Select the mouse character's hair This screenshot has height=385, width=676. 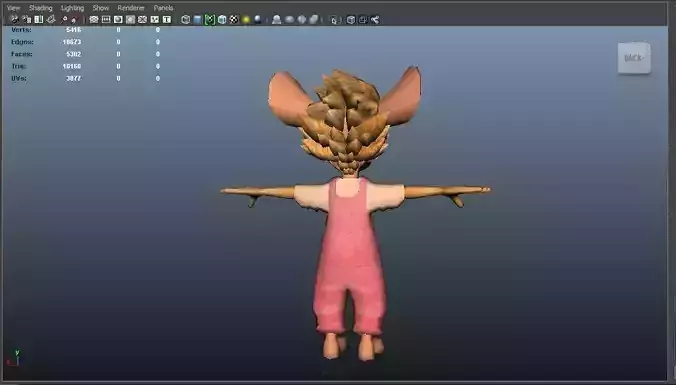coord(346,121)
